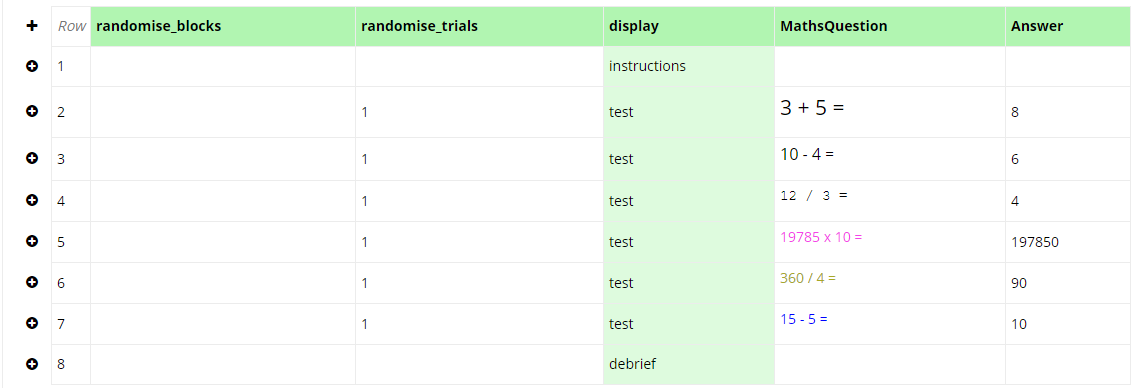Select the randomise_blocks column header
Screen dimensions: 1139x388
[x=223, y=26]
